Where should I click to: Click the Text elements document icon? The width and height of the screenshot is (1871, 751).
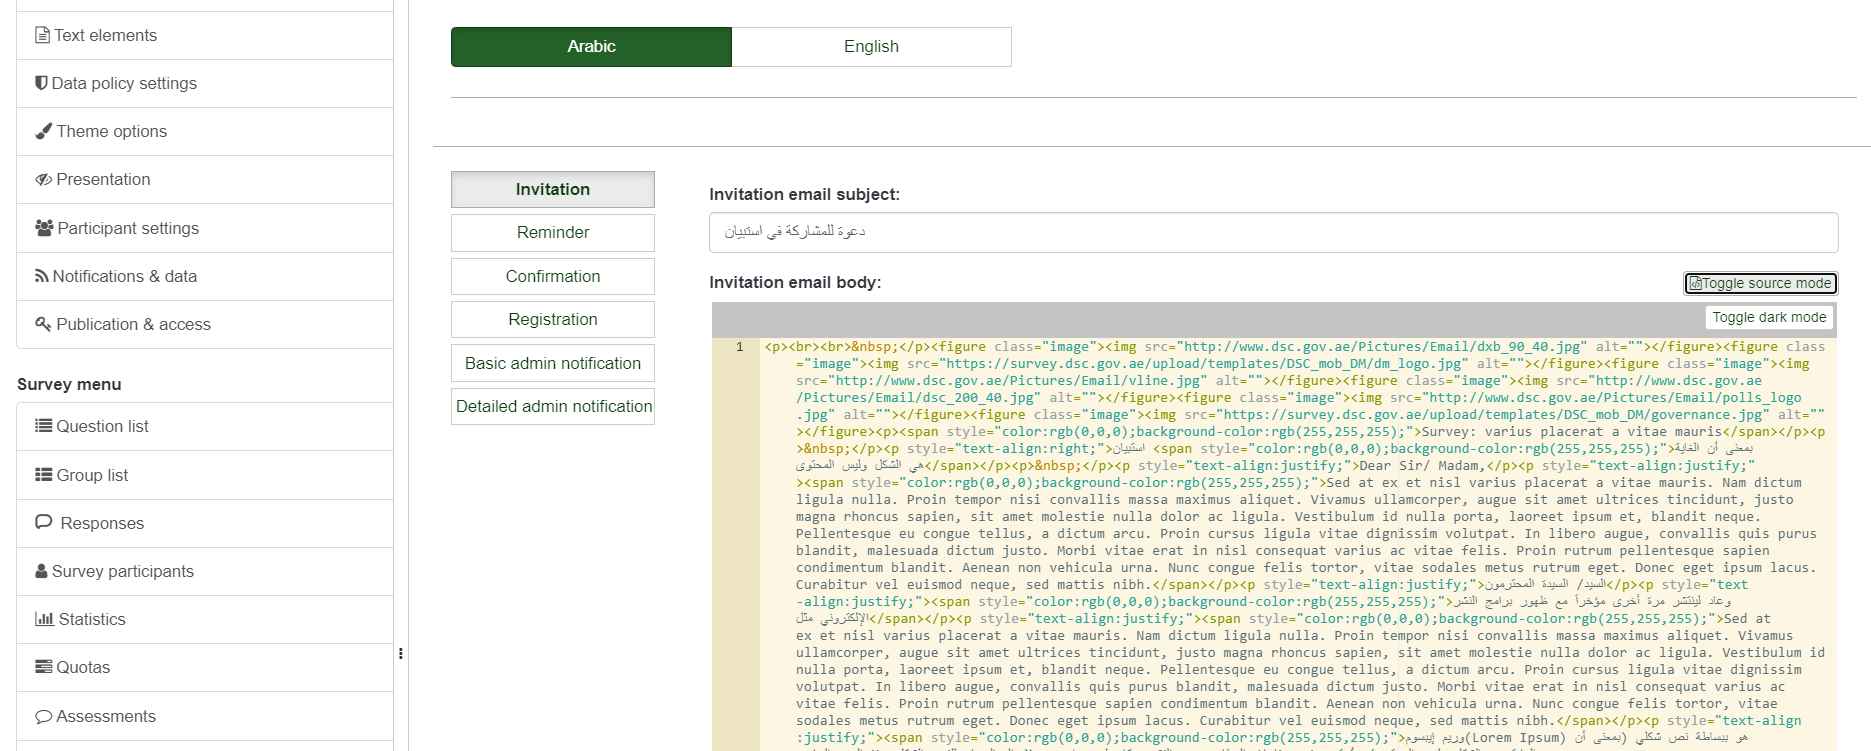[42, 36]
